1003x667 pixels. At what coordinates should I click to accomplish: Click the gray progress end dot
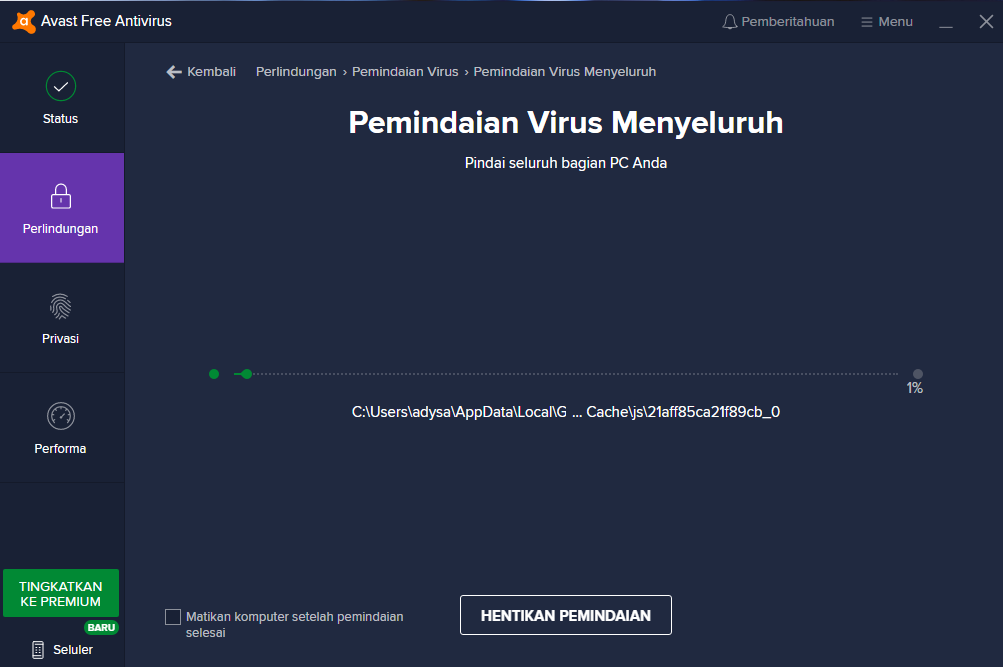tap(918, 374)
